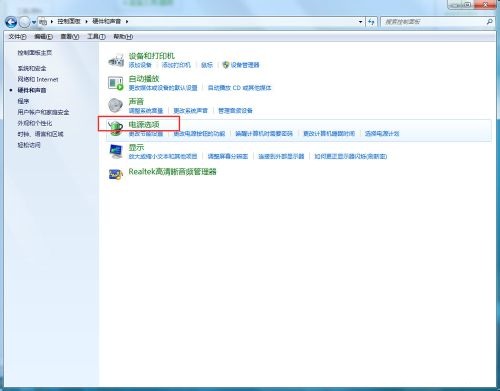The image size is (500, 391).
Task: Select 硬件和声音 breadcrumb segment
Action: pos(106,21)
